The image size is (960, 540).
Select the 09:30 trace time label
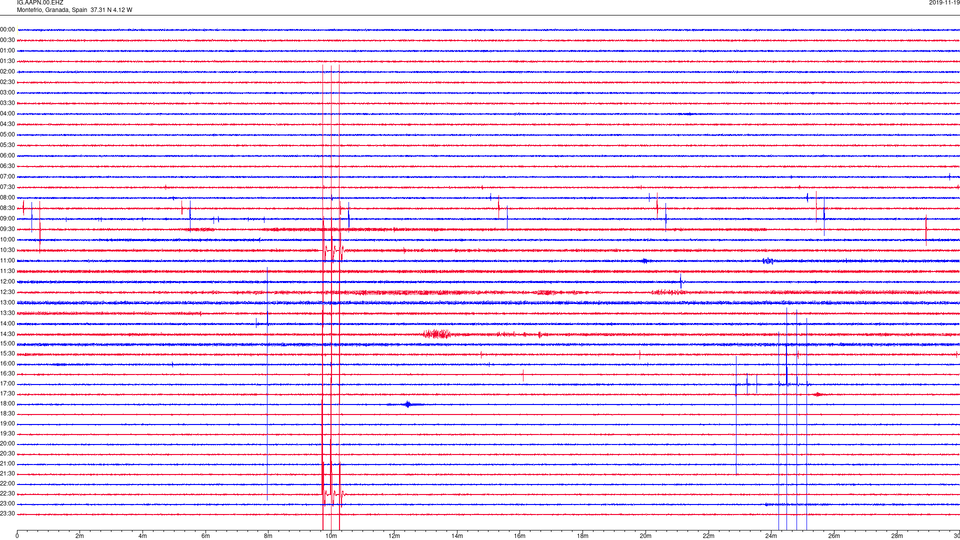pos(7,229)
